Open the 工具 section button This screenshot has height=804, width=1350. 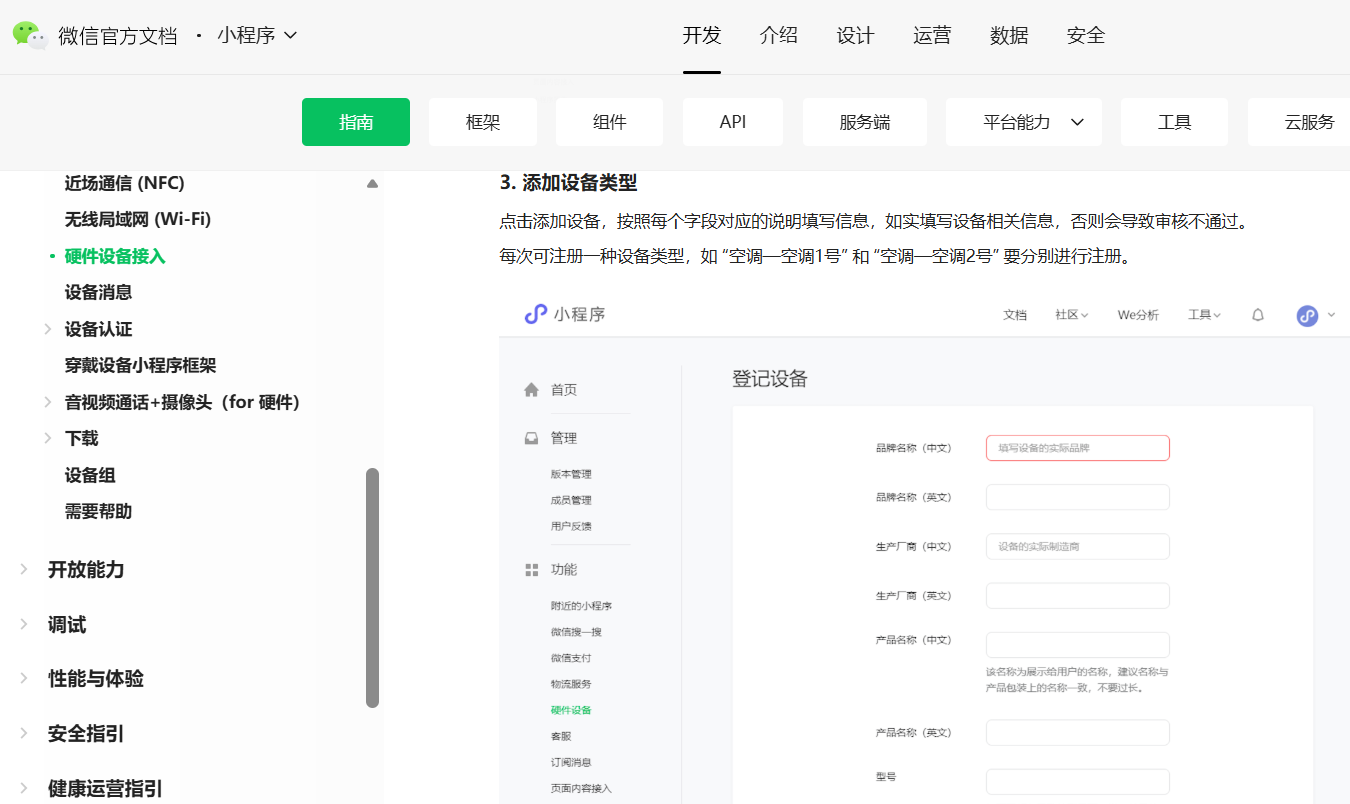[x=1175, y=122]
